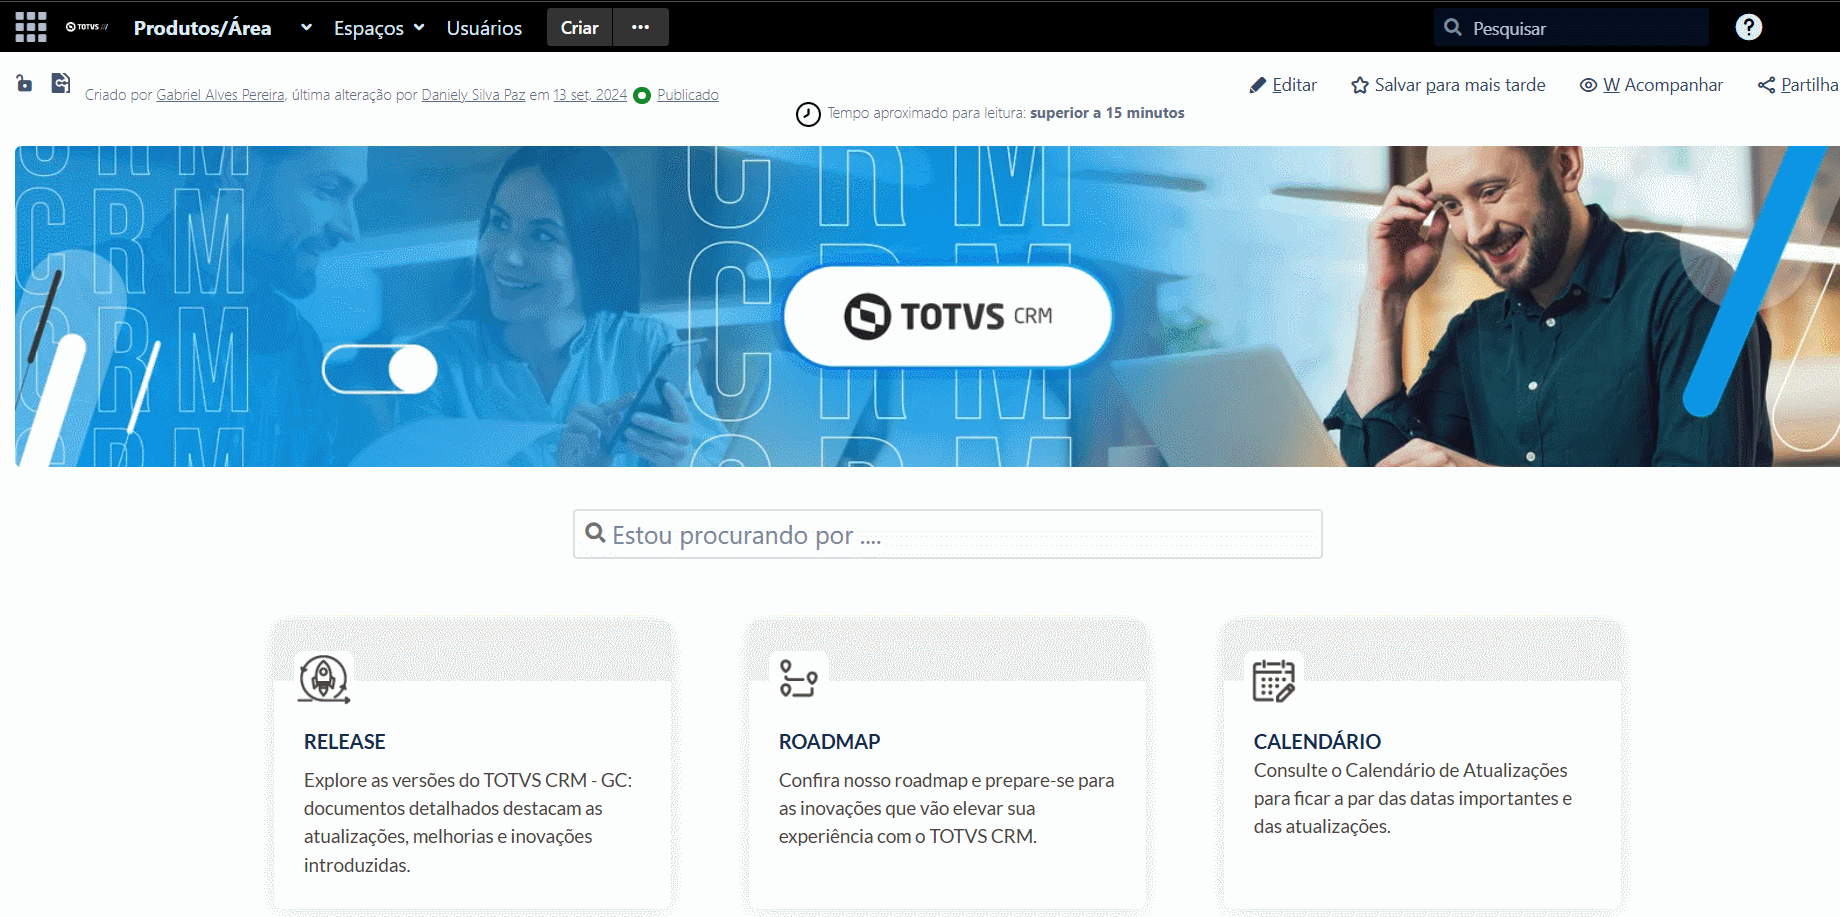This screenshot has height=917, width=1840.
Task: Click the Acompanhar watch button
Action: 1651,85
